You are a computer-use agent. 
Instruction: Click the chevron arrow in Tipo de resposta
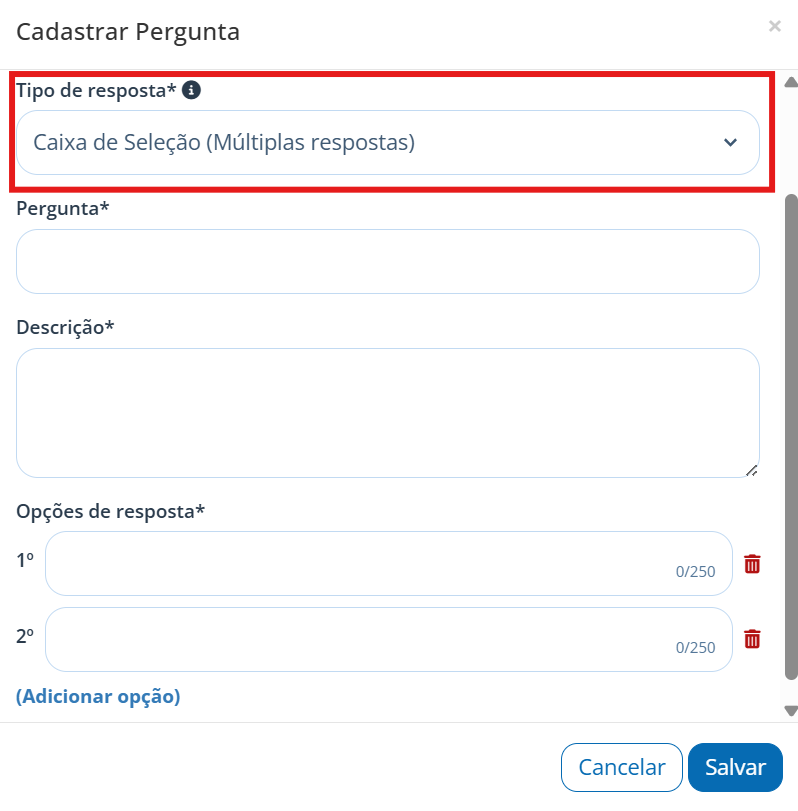pos(730,142)
